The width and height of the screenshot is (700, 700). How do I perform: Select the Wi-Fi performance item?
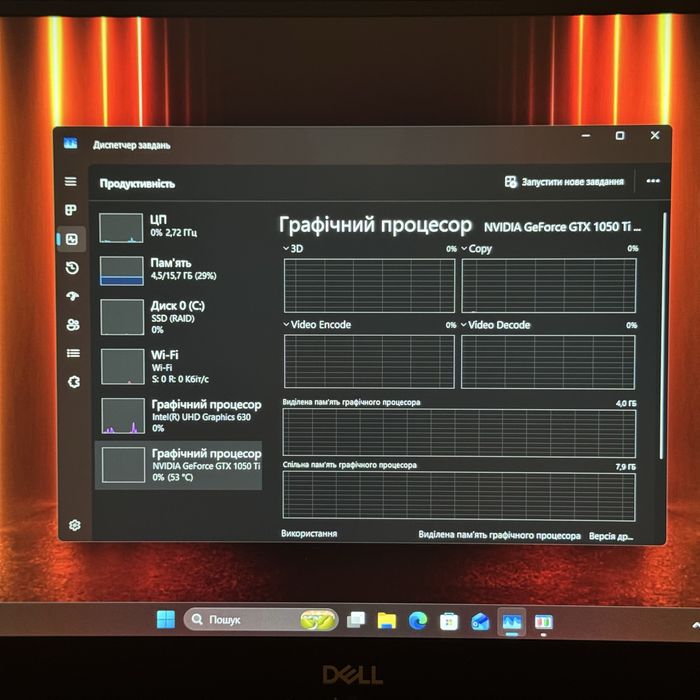pyautogui.click(x=179, y=367)
